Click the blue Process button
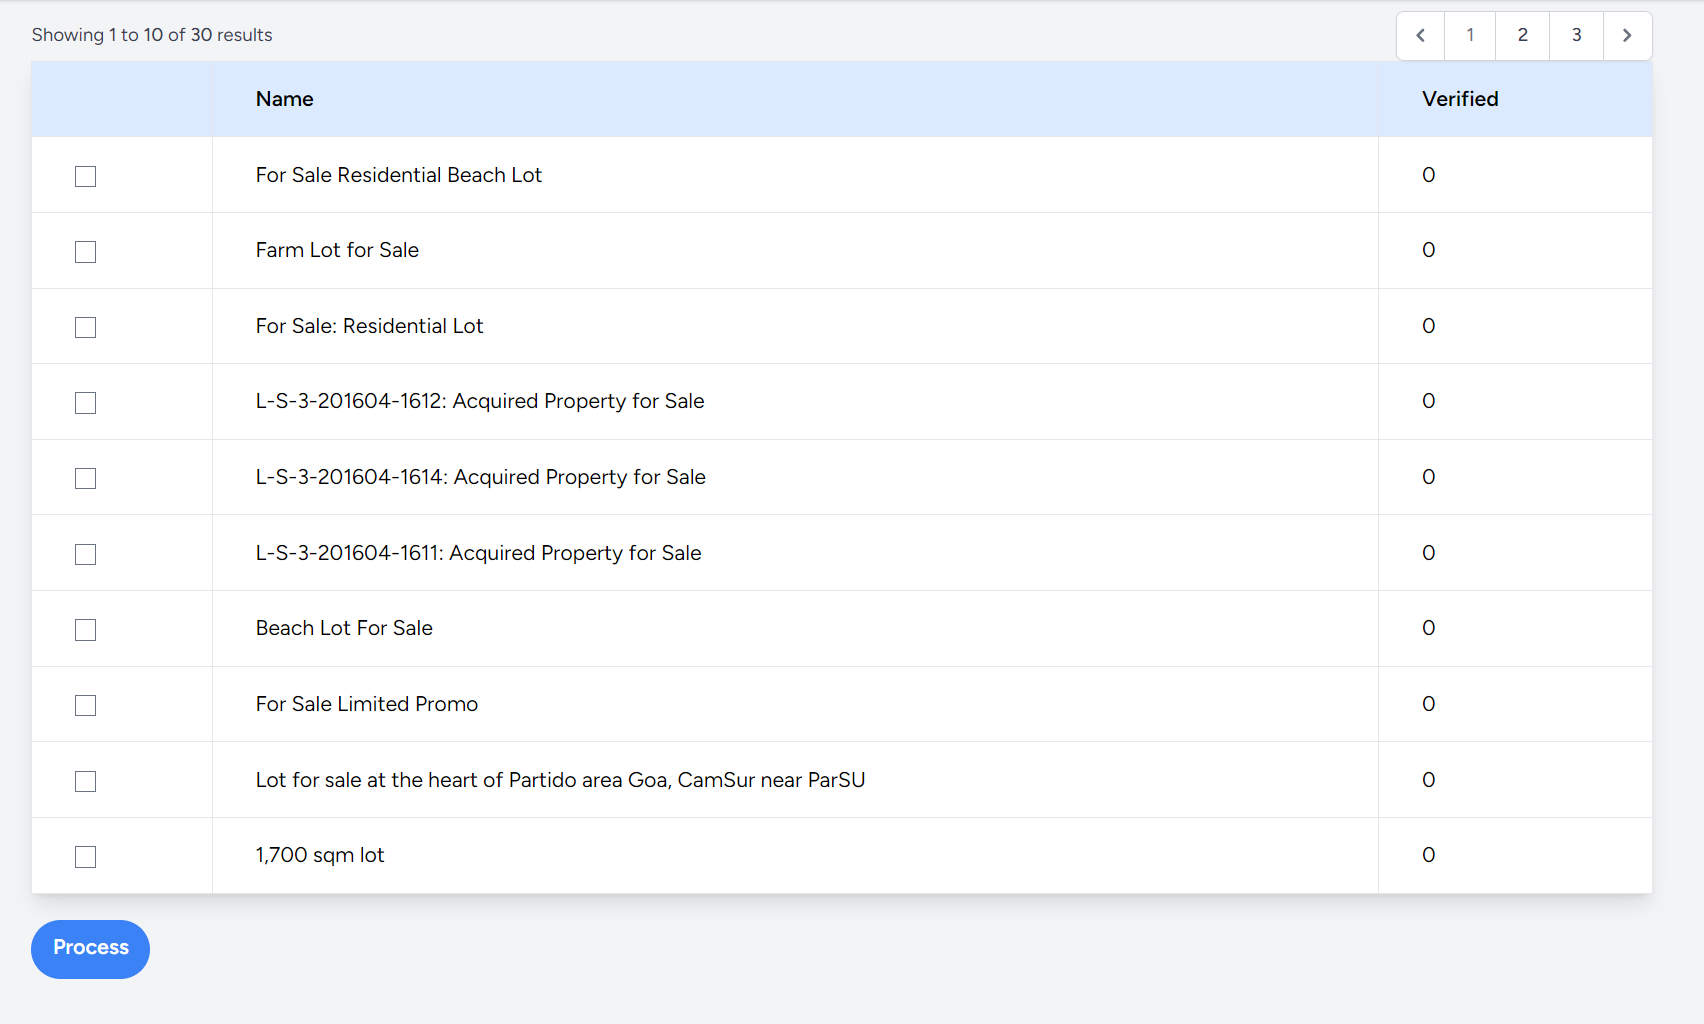Image resolution: width=1704 pixels, height=1024 pixels. [x=90, y=948]
